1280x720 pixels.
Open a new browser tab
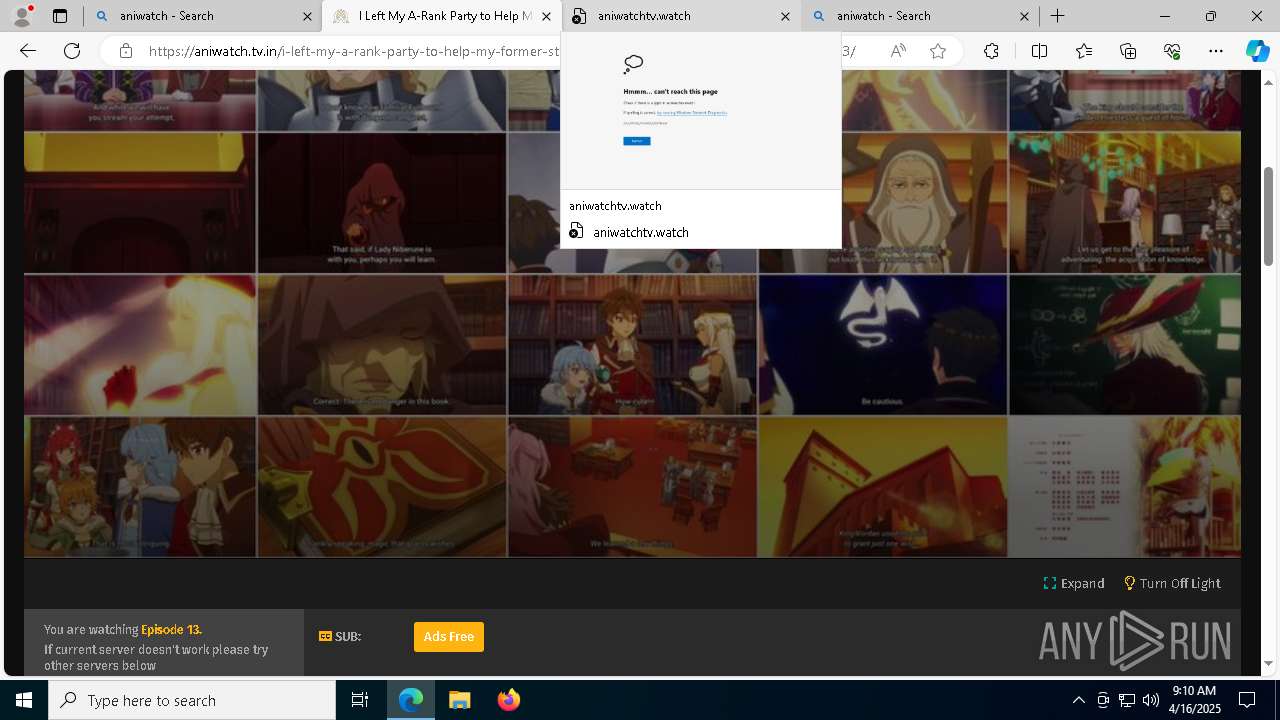[x=1057, y=16]
